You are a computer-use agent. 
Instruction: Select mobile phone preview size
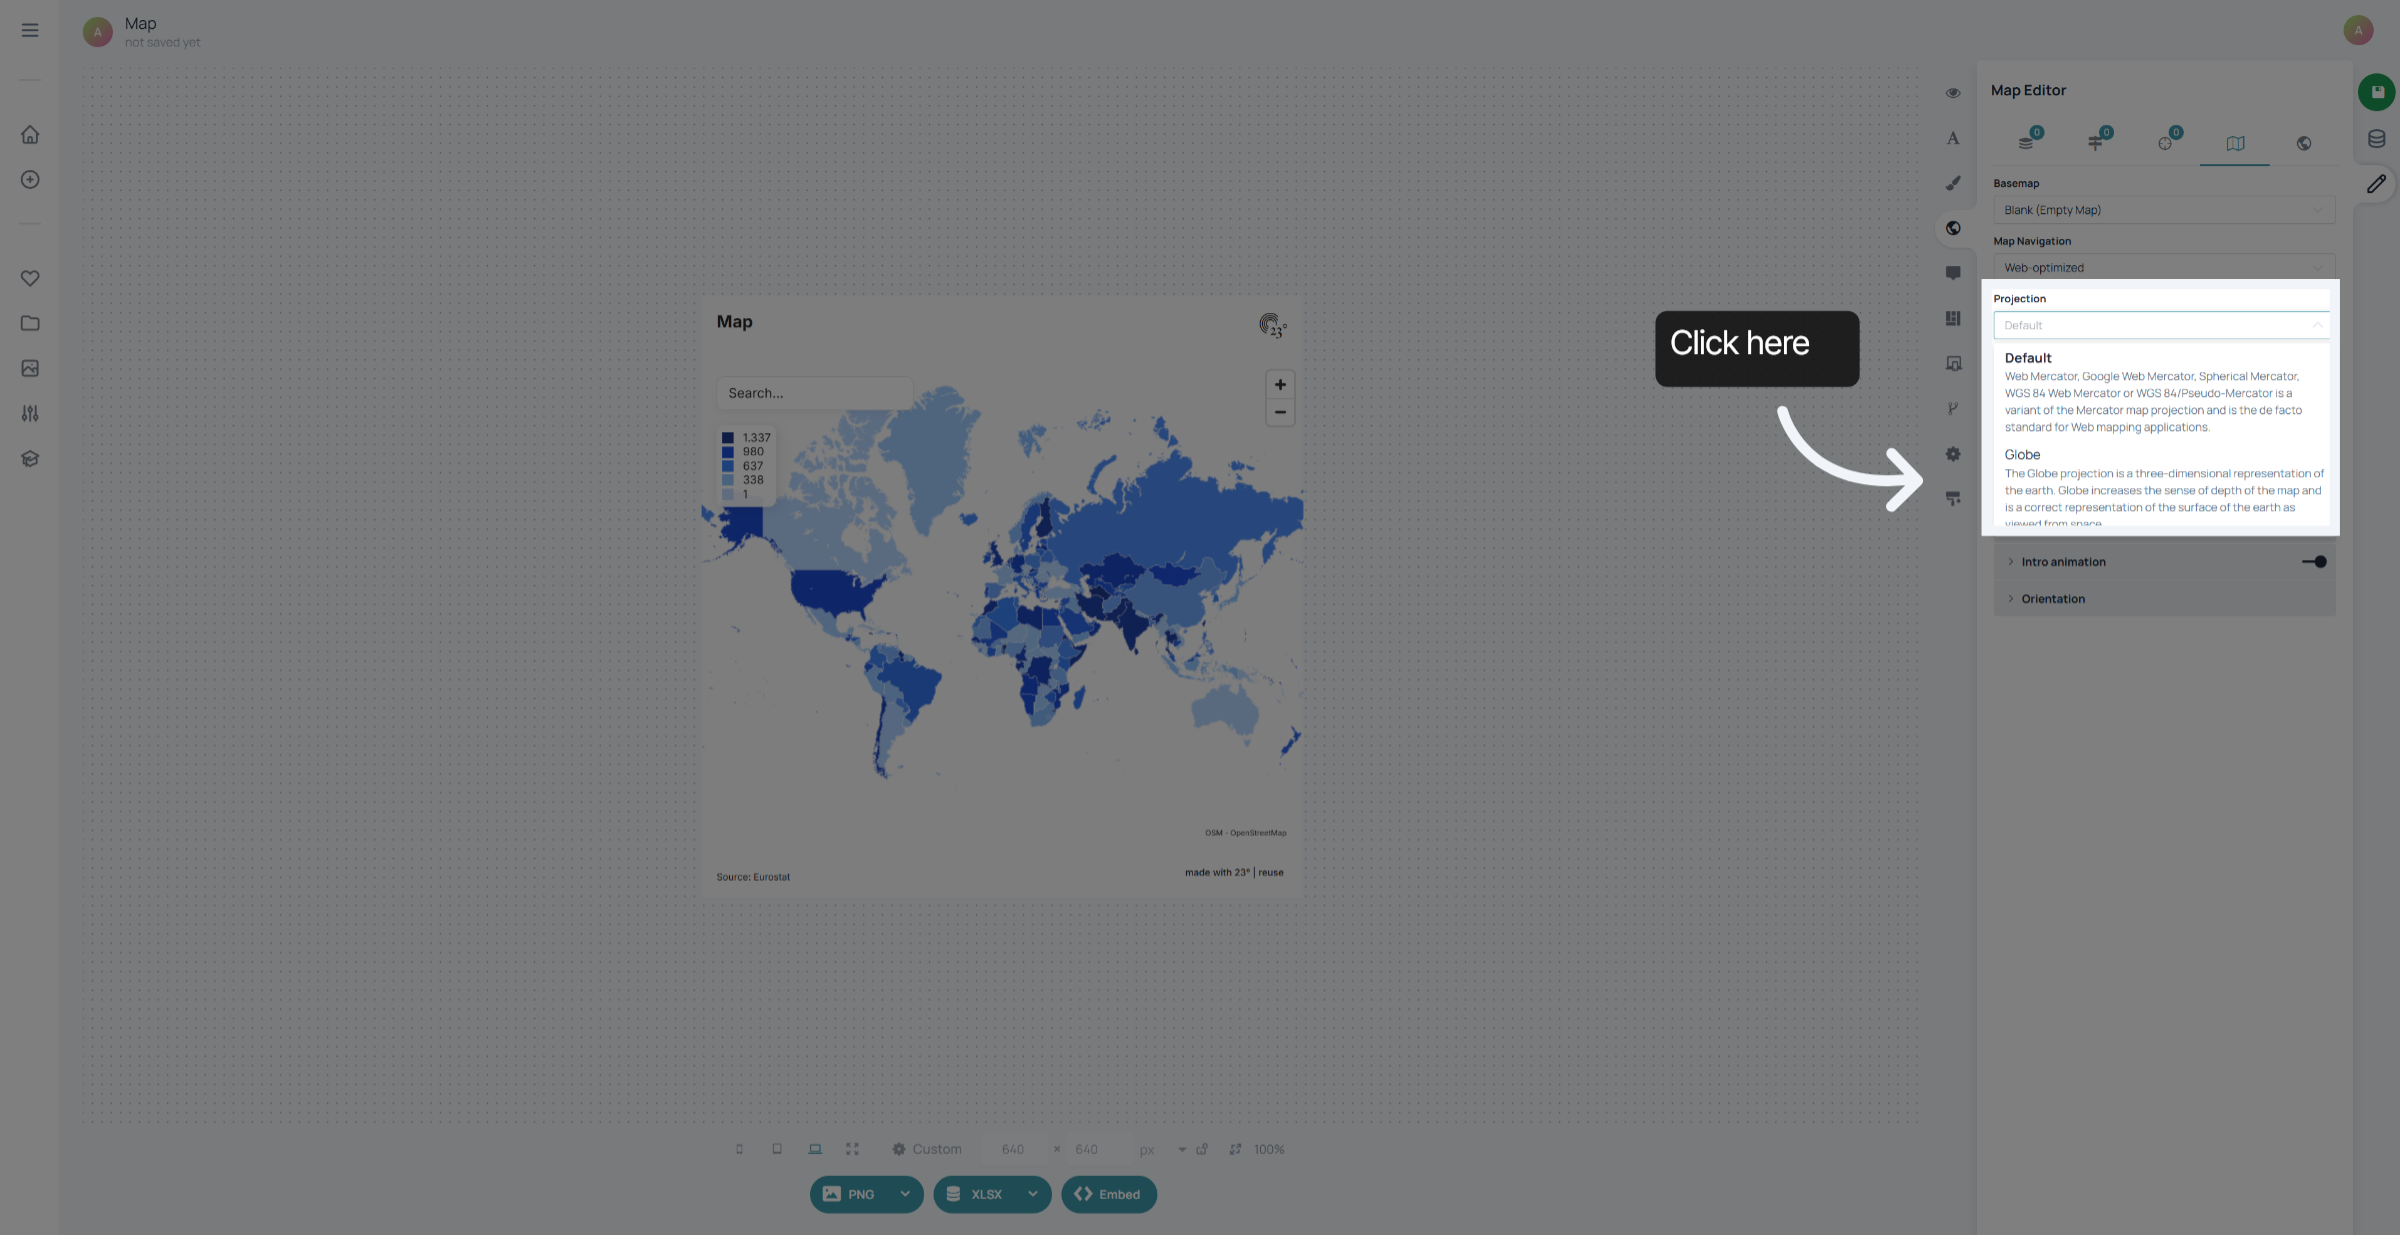click(x=739, y=1149)
